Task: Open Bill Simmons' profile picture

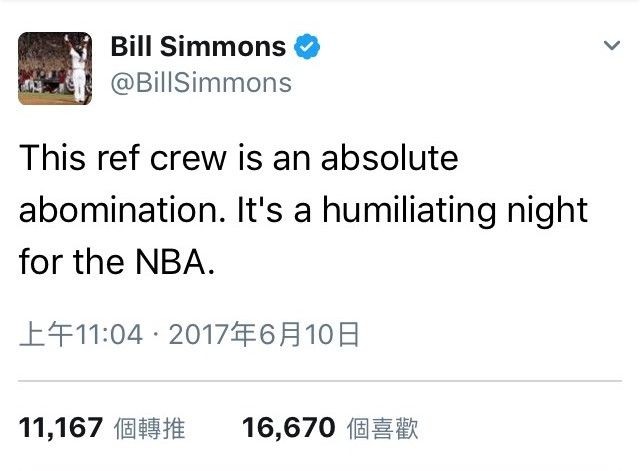Action: coord(55,68)
